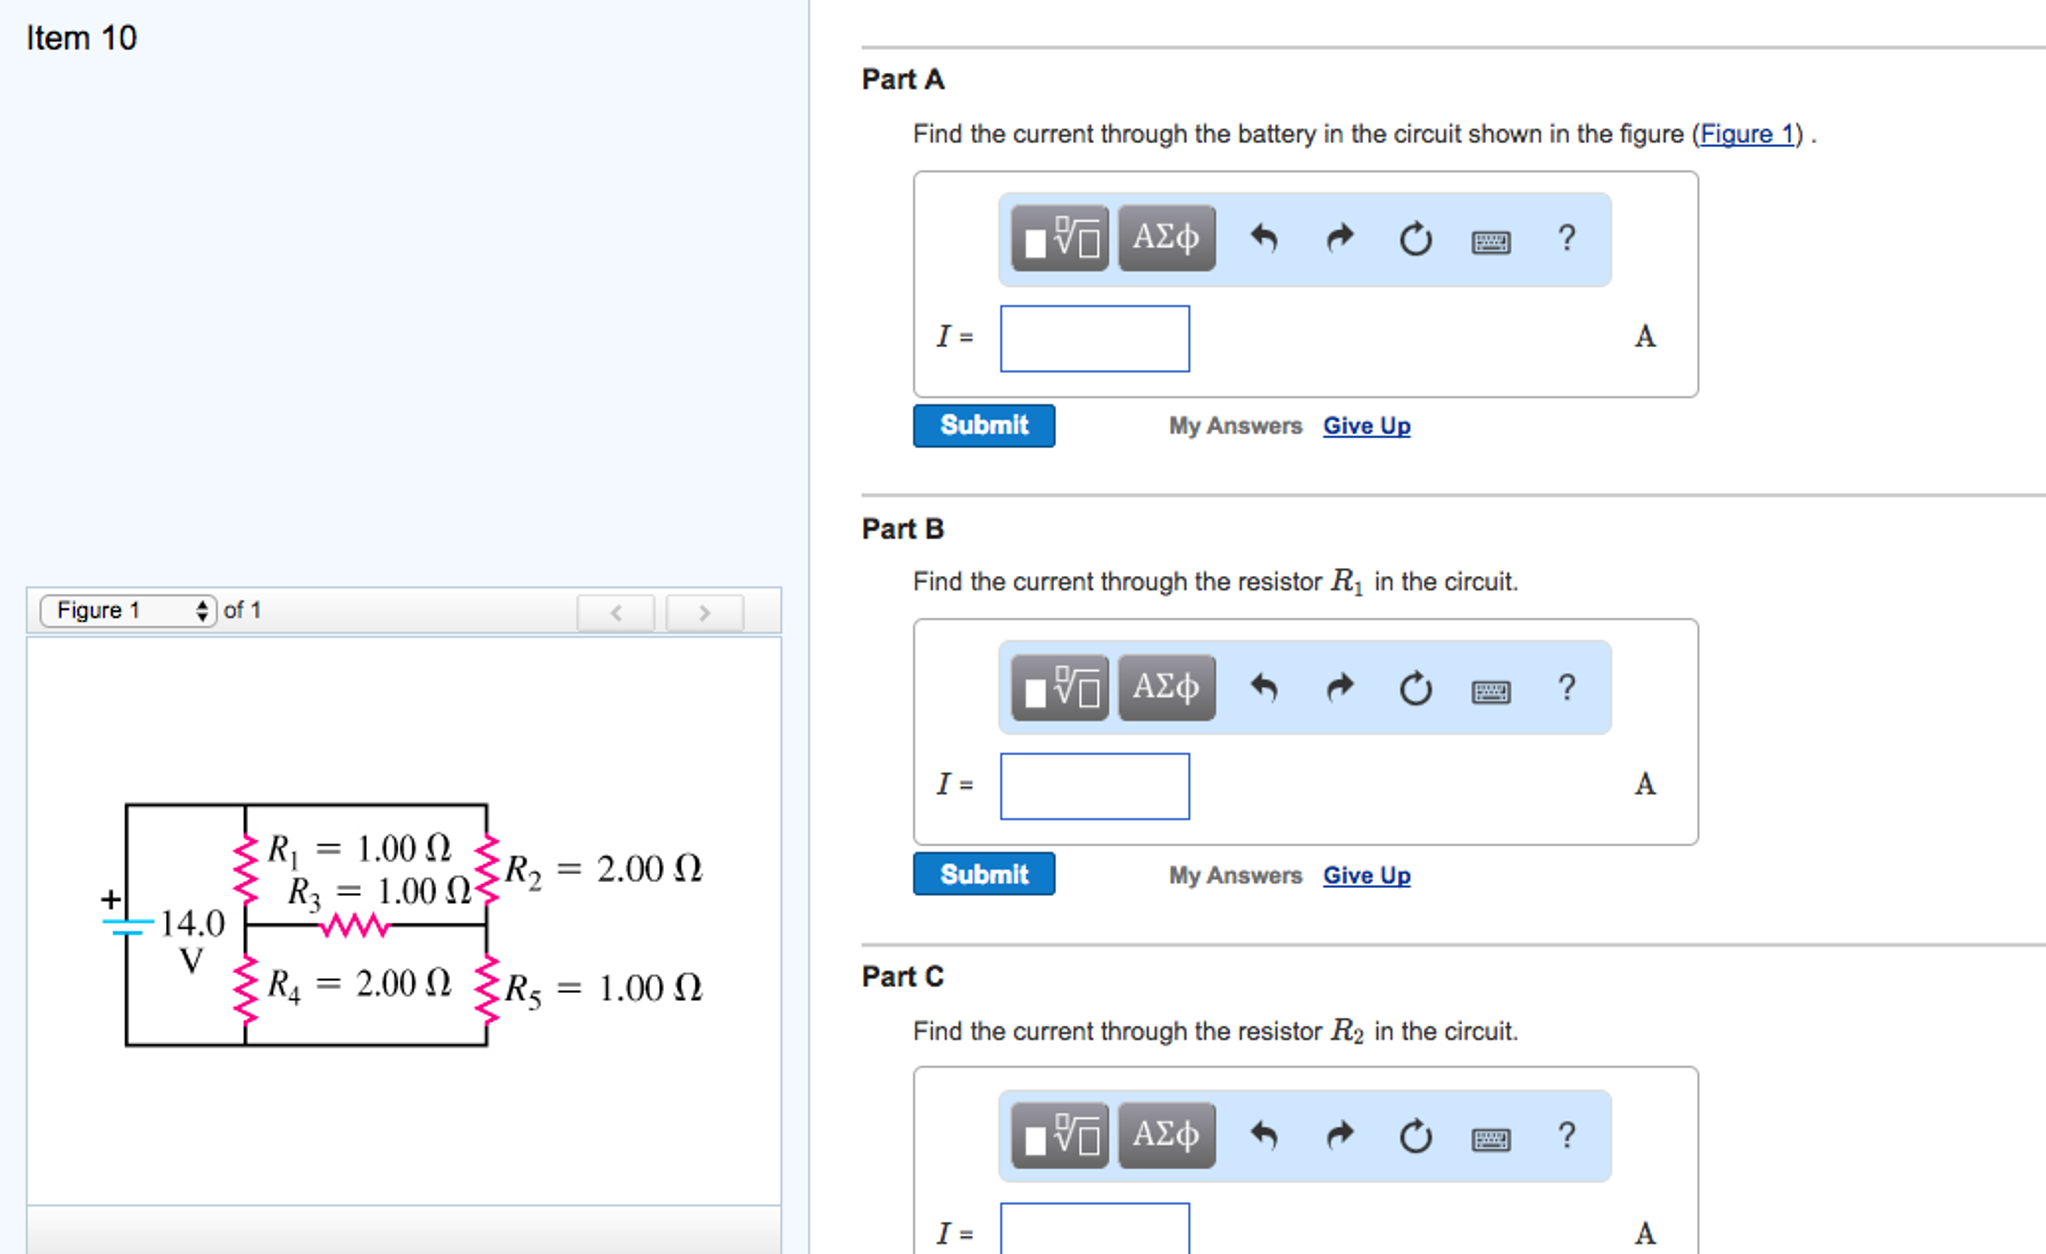
Task: Open keyboard icon in Part C toolbar
Action: point(1490,1139)
